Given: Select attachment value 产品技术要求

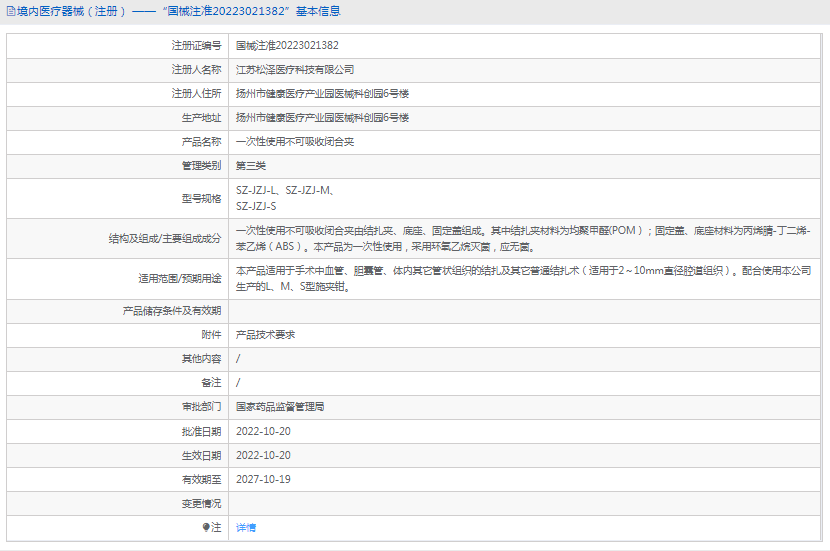Looking at the screenshot, I should (x=265, y=335).
